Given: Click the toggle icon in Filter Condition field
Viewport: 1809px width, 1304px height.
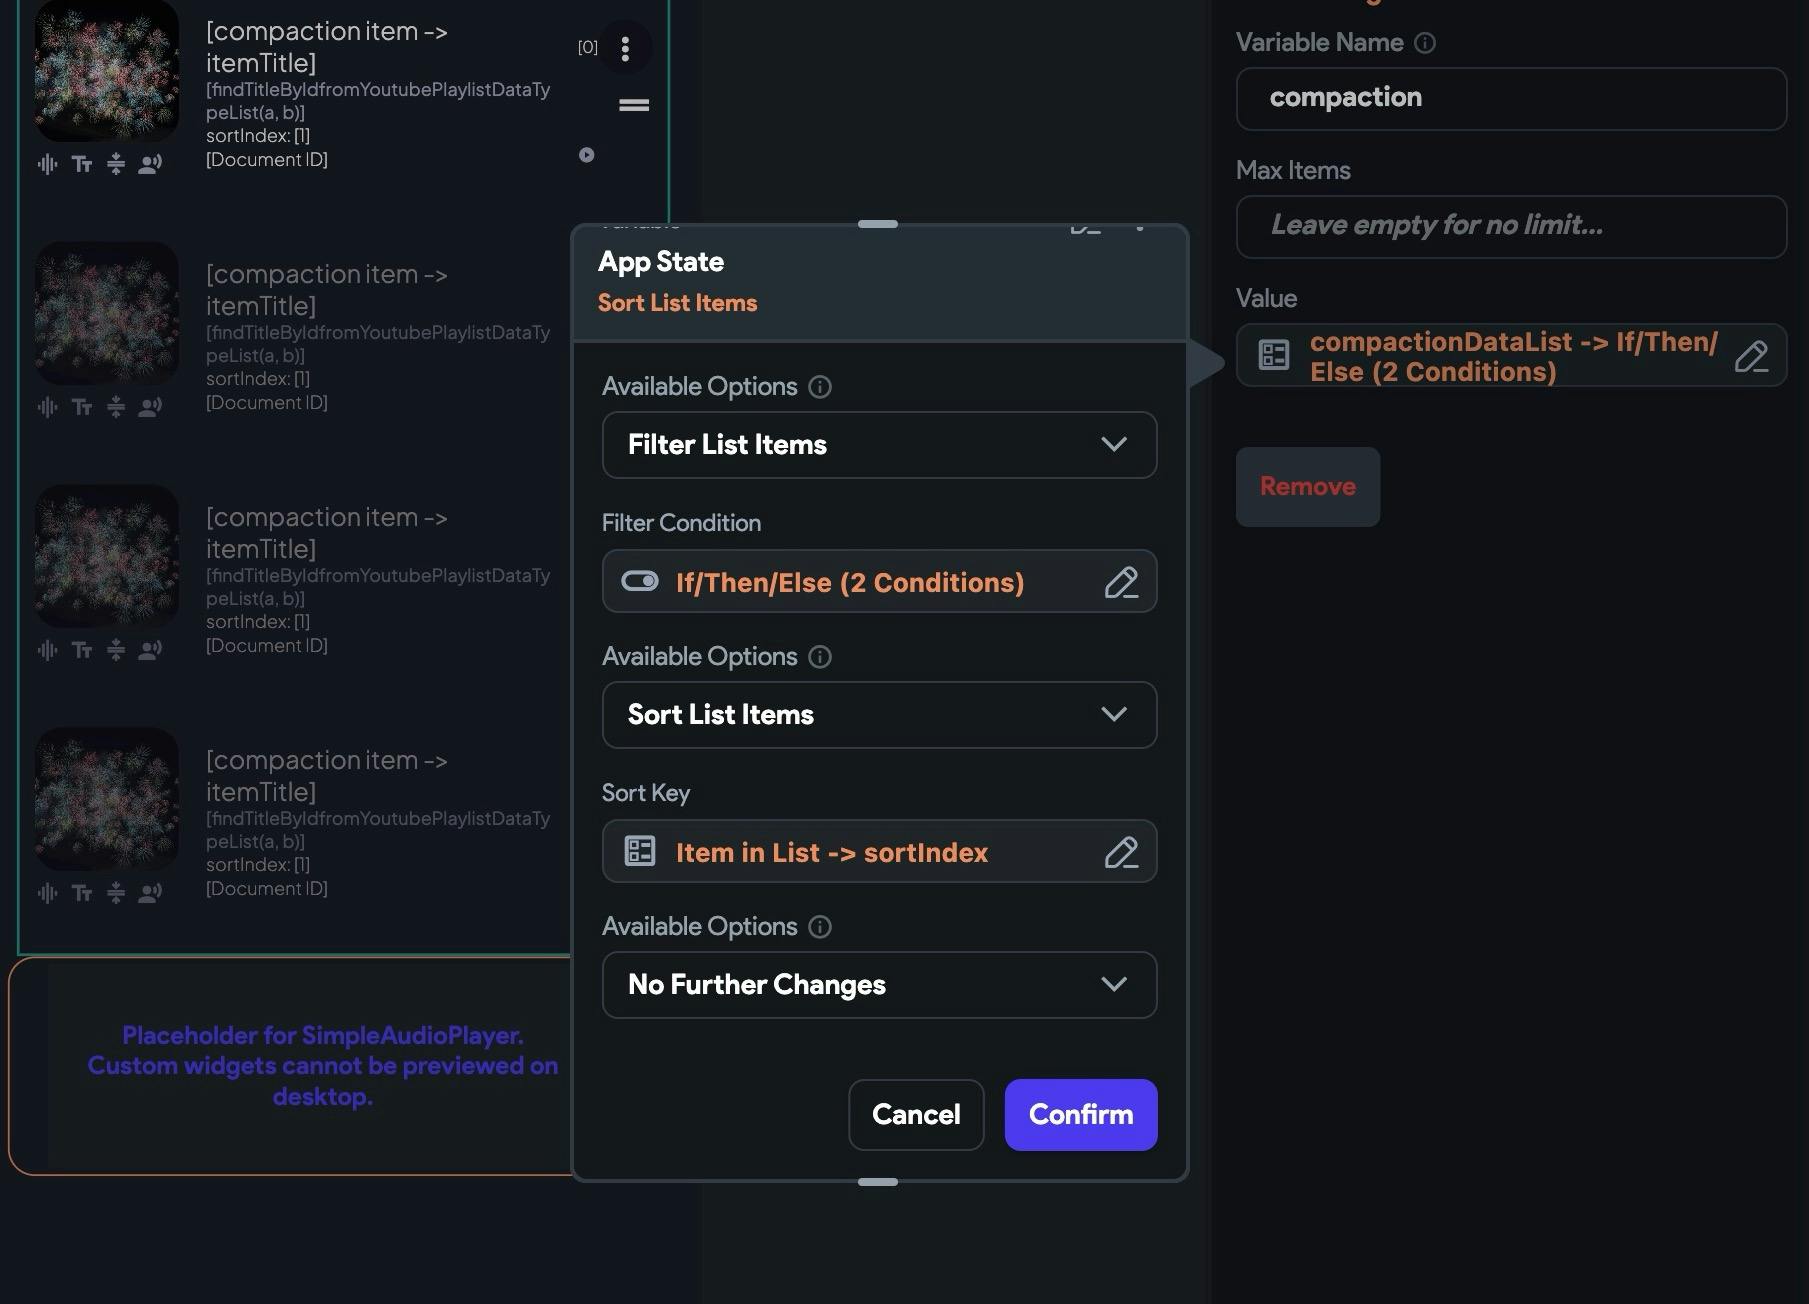Looking at the screenshot, I should click(x=640, y=581).
